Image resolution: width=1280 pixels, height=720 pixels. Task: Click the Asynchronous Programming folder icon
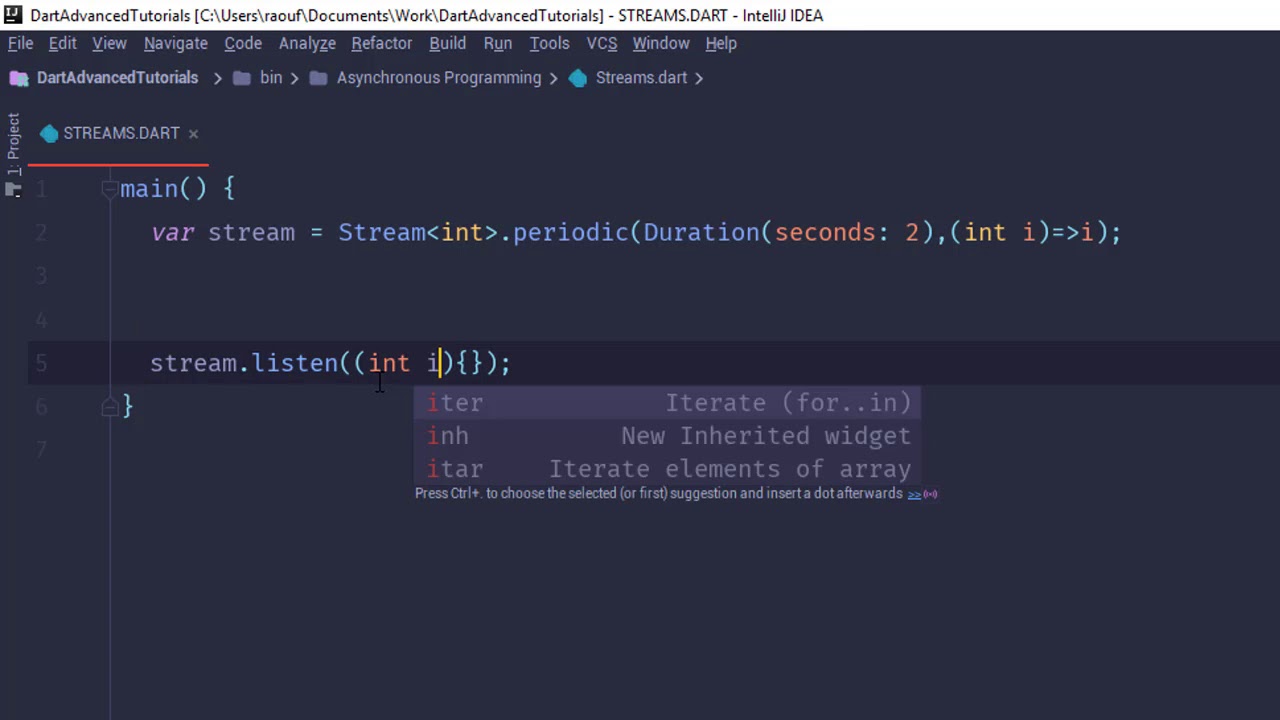pyautogui.click(x=318, y=78)
